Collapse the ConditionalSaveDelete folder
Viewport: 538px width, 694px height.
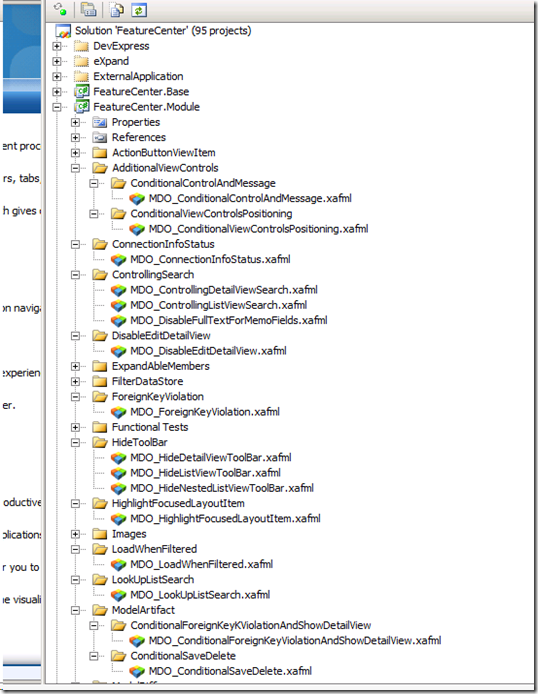pos(94,656)
